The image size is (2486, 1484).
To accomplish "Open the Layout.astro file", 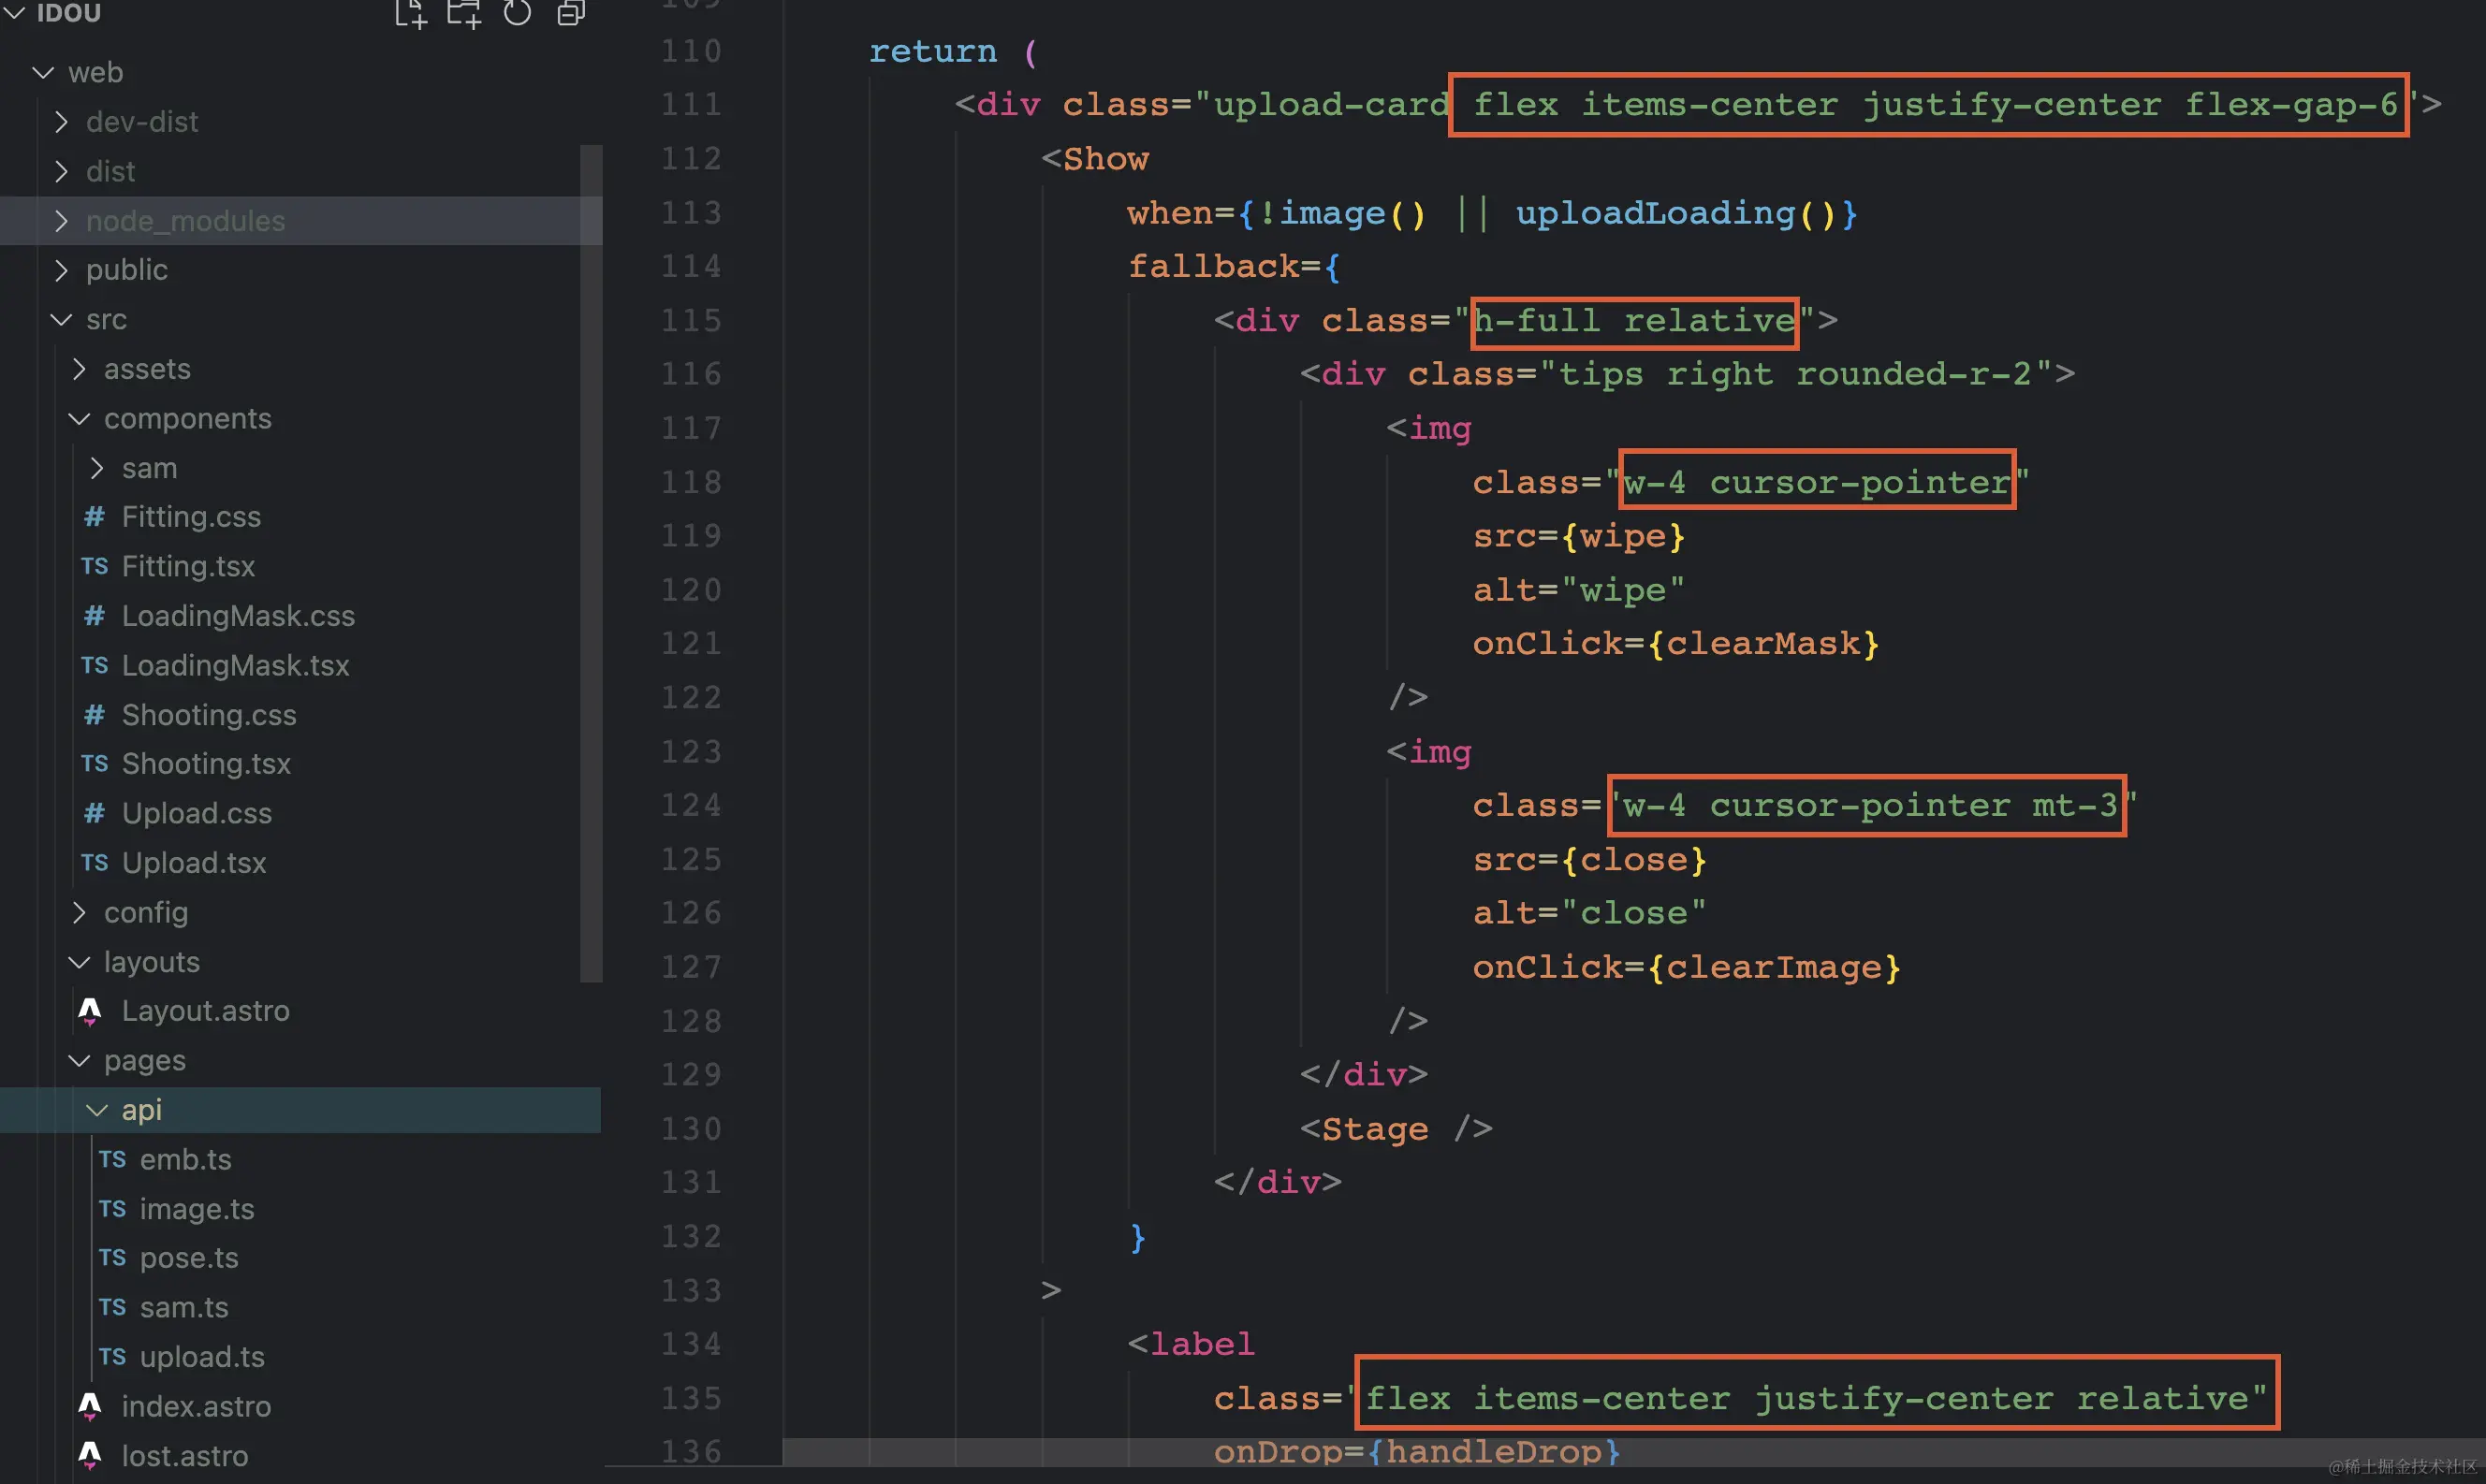I will click(x=205, y=1011).
